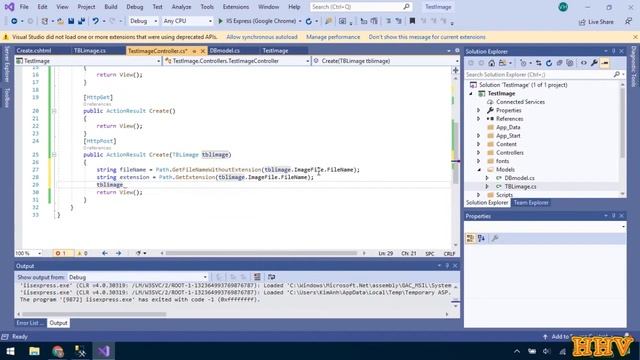Toggle Preview Selected Items in Solution Explorer

click(605, 63)
